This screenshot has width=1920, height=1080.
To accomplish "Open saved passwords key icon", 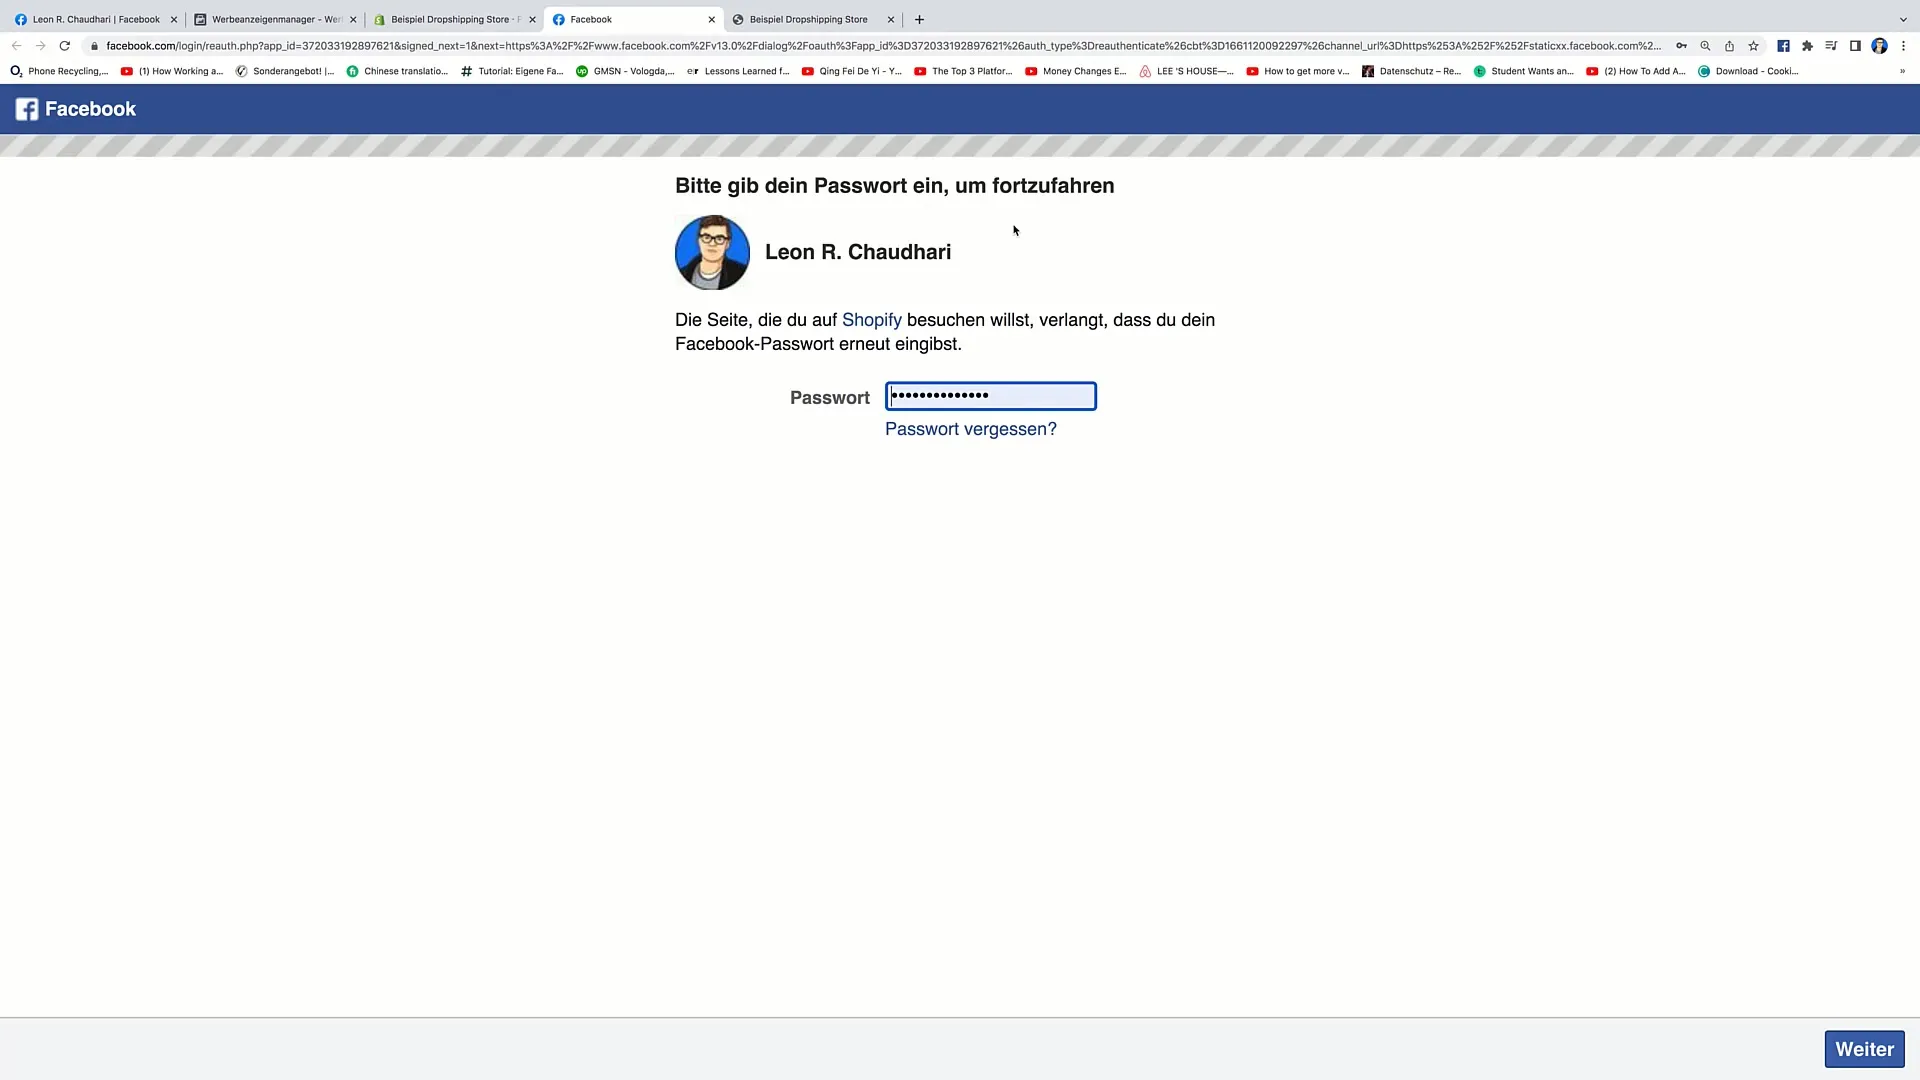I will 1681,46.
